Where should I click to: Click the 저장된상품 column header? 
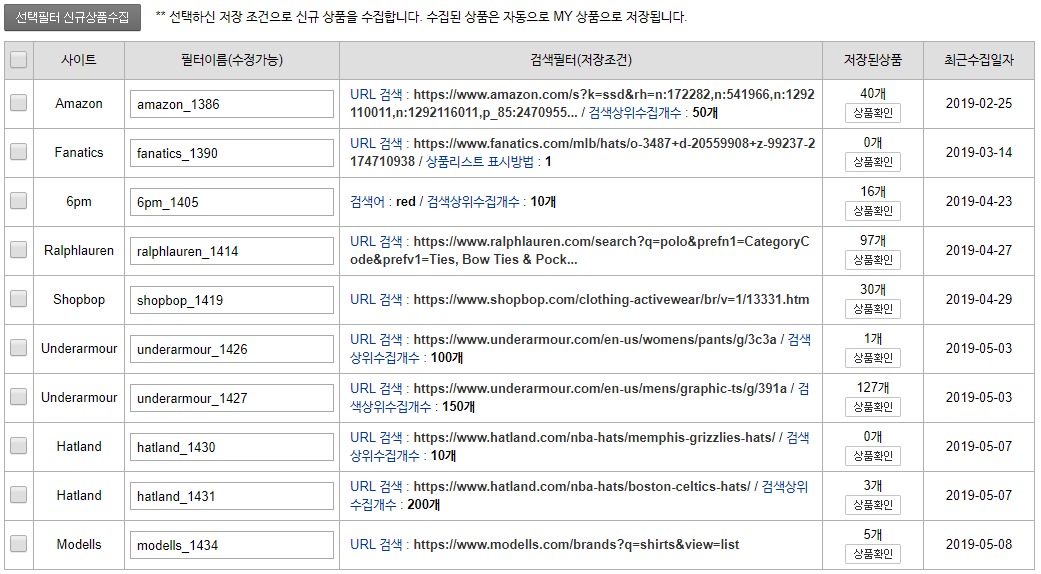click(872, 60)
